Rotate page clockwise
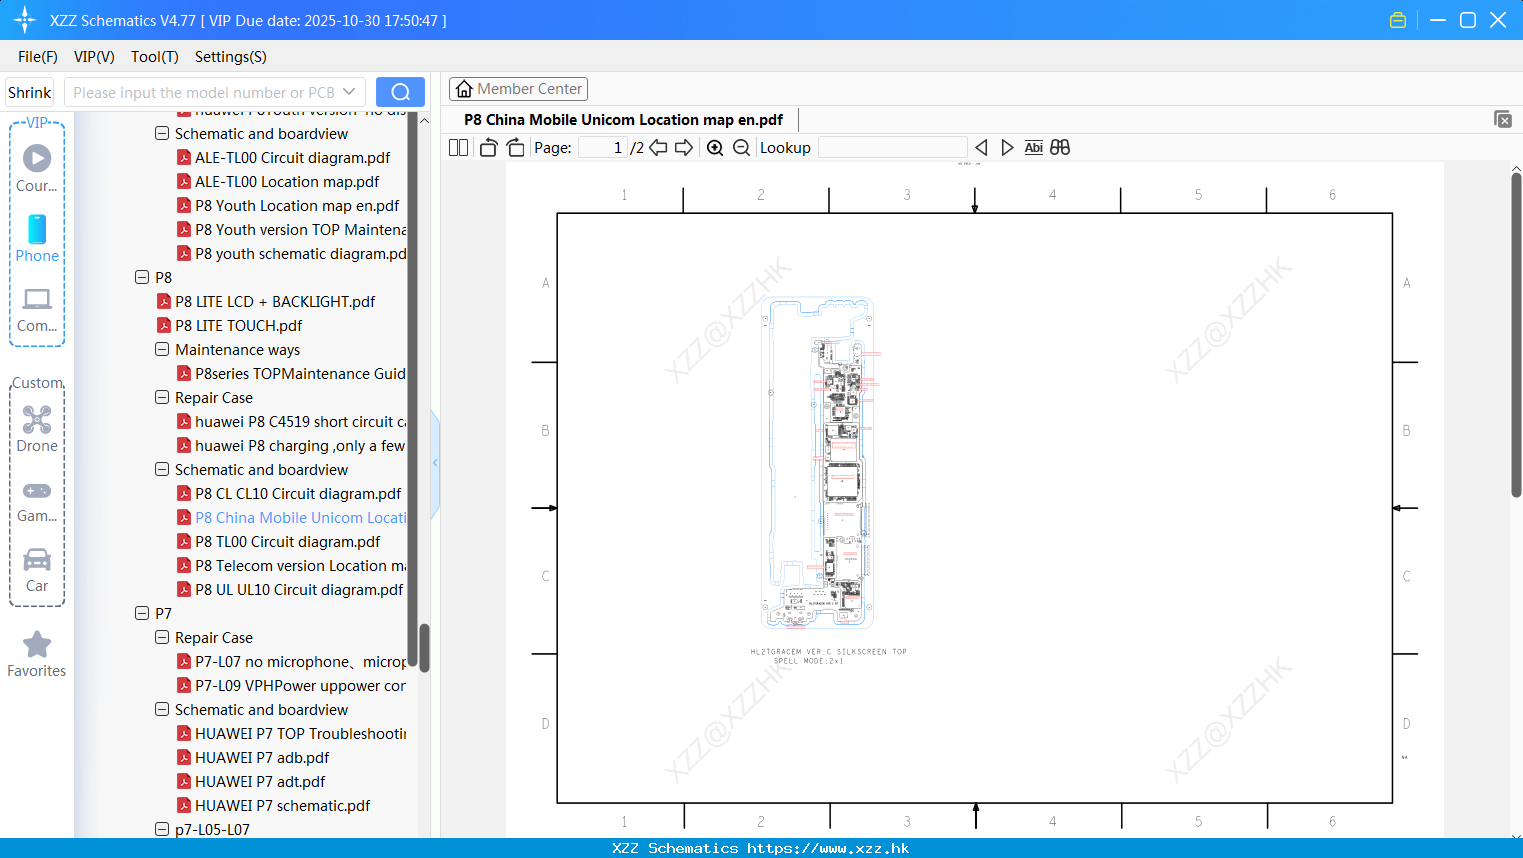This screenshot has height=858, width=1523. 515,147
